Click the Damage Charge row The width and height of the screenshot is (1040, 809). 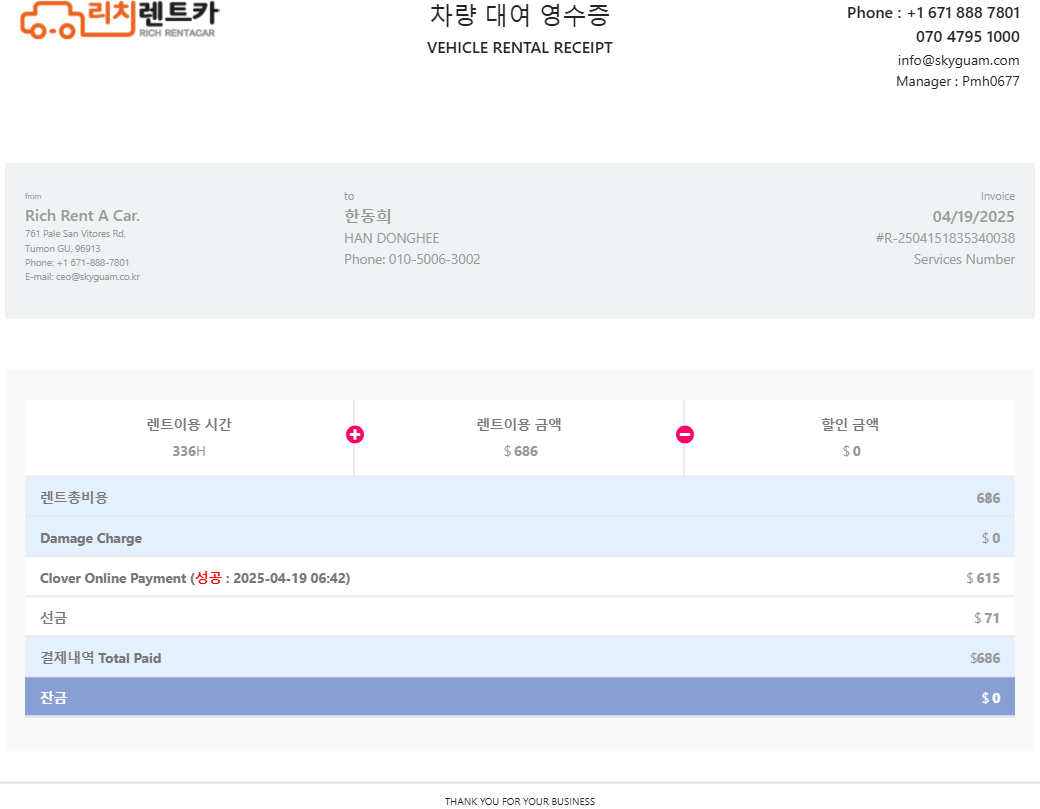point(520,537)
